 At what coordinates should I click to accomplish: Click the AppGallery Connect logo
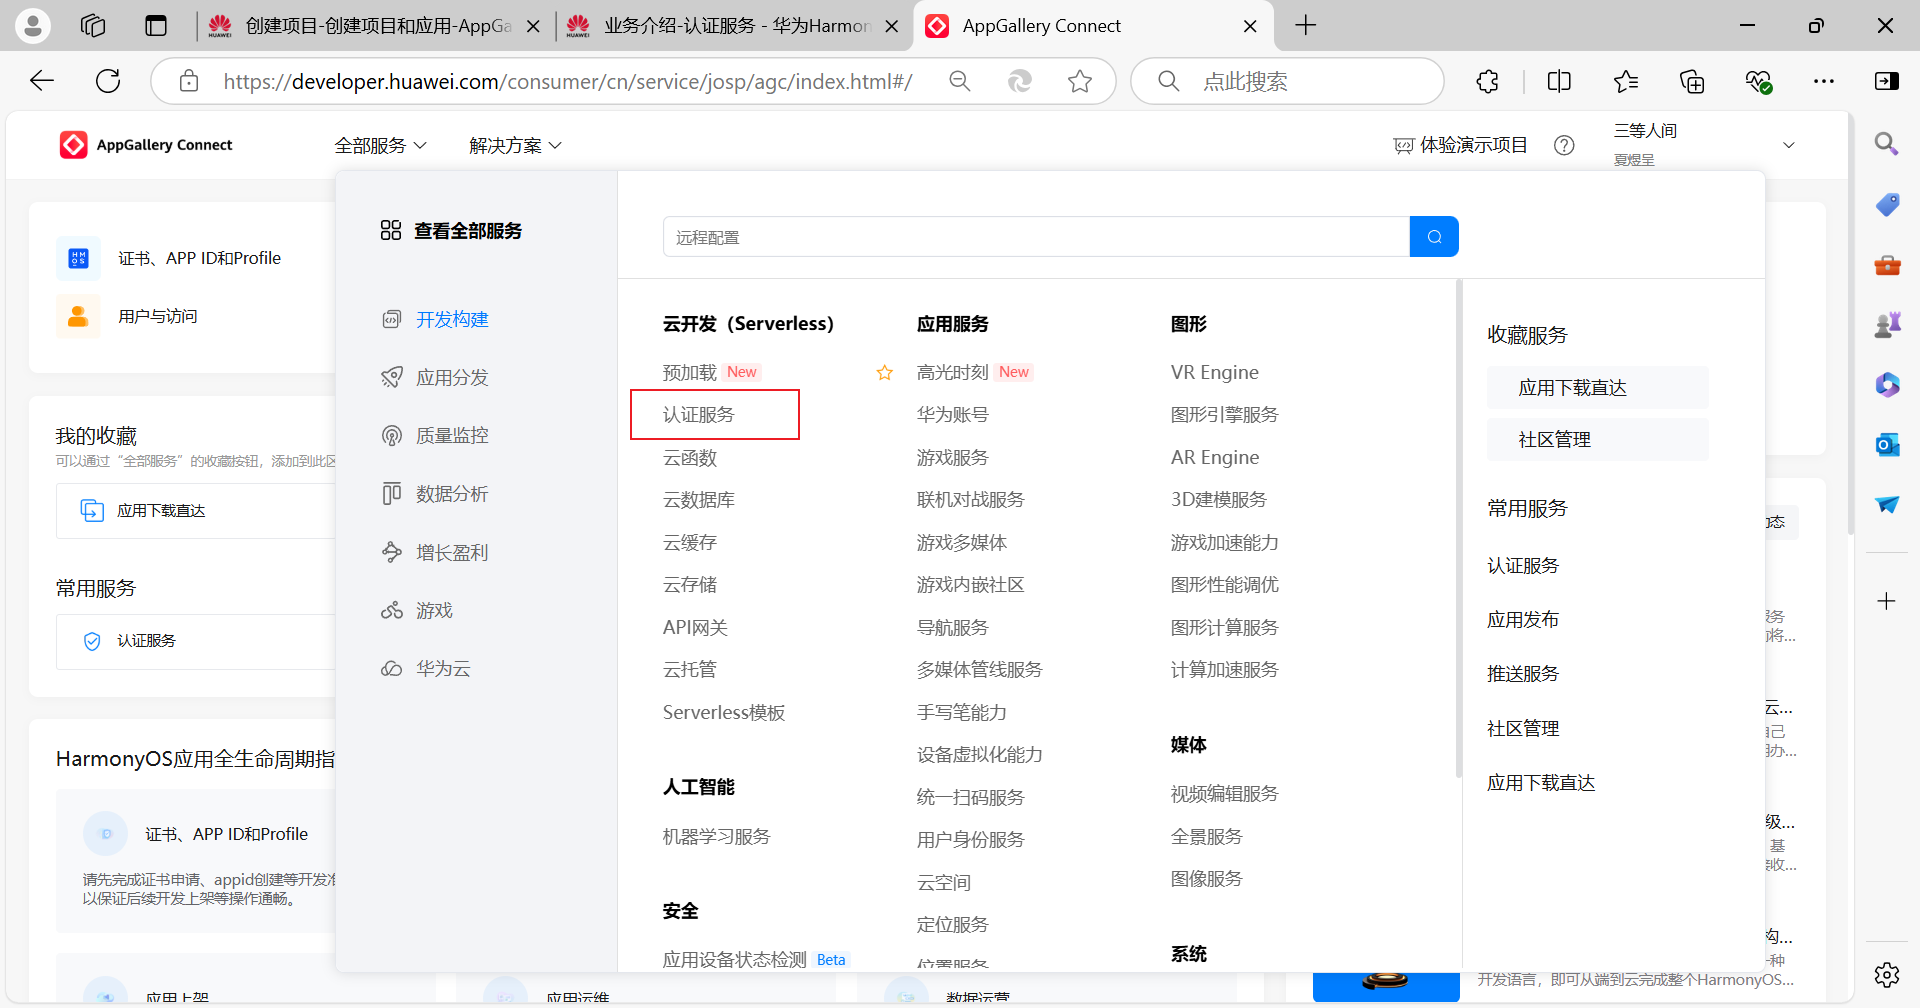tap(146, 145)
